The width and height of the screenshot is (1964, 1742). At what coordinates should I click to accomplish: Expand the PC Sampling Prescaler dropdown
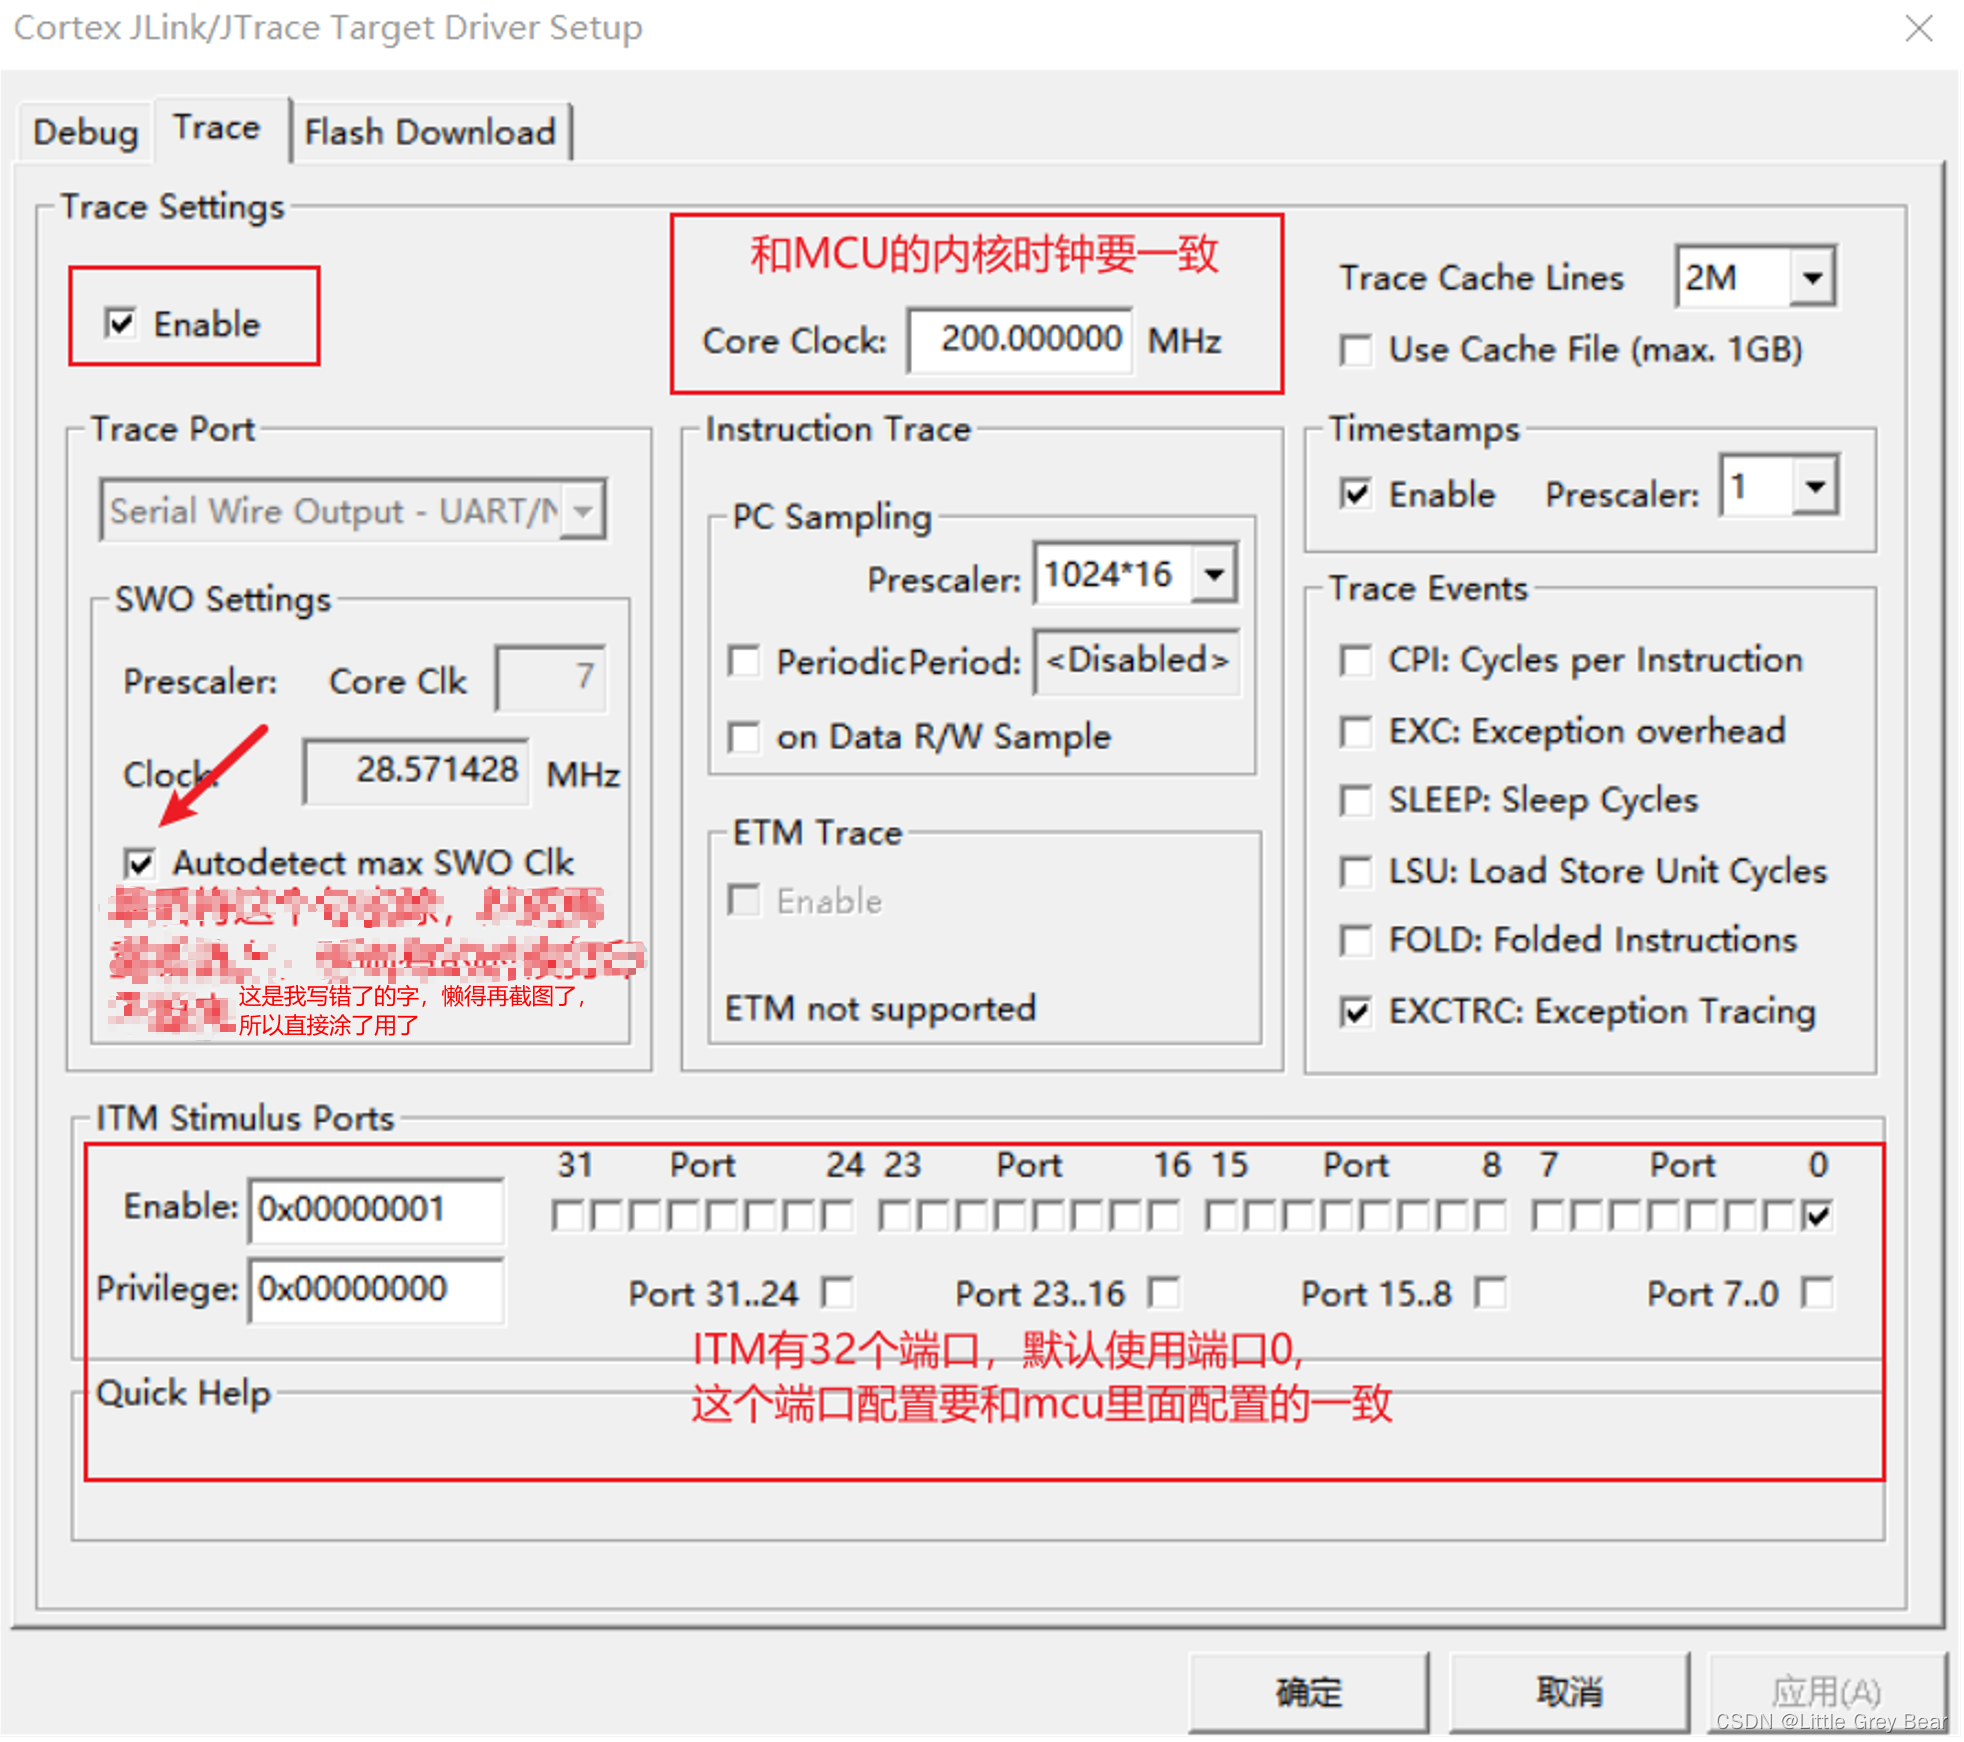1214,575
